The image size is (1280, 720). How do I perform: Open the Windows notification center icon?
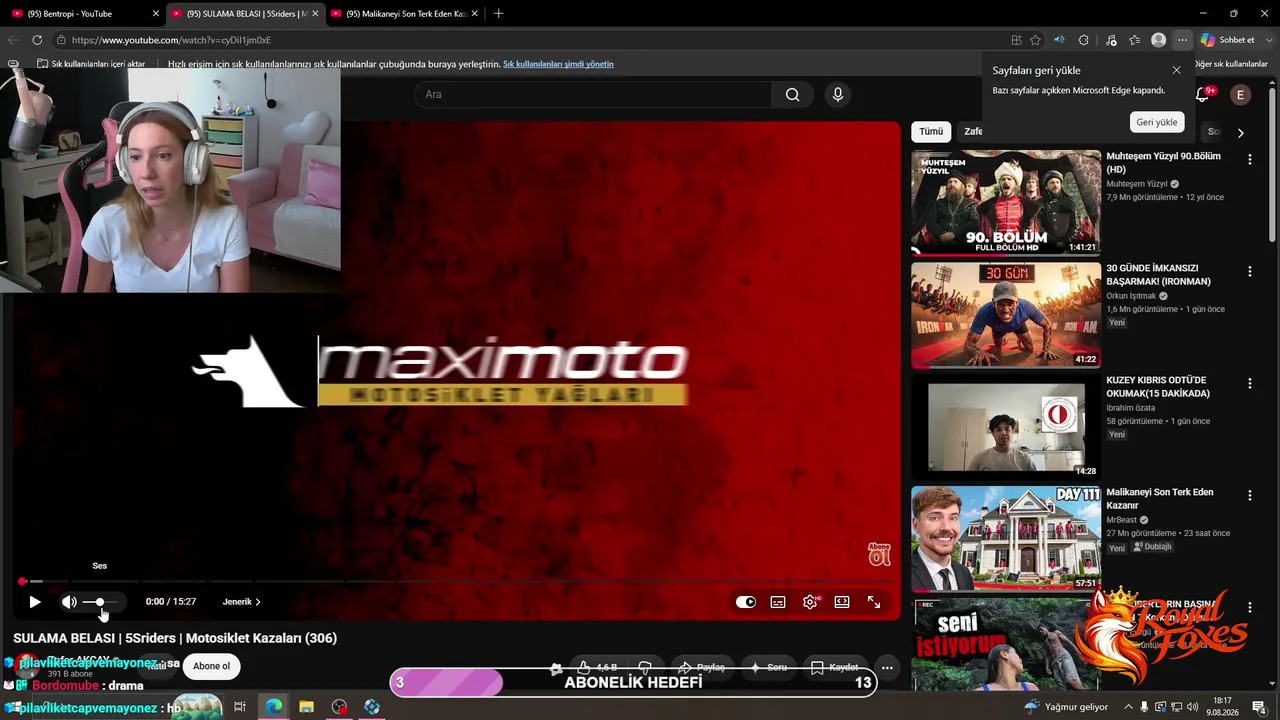click(x=1259, y=707)
